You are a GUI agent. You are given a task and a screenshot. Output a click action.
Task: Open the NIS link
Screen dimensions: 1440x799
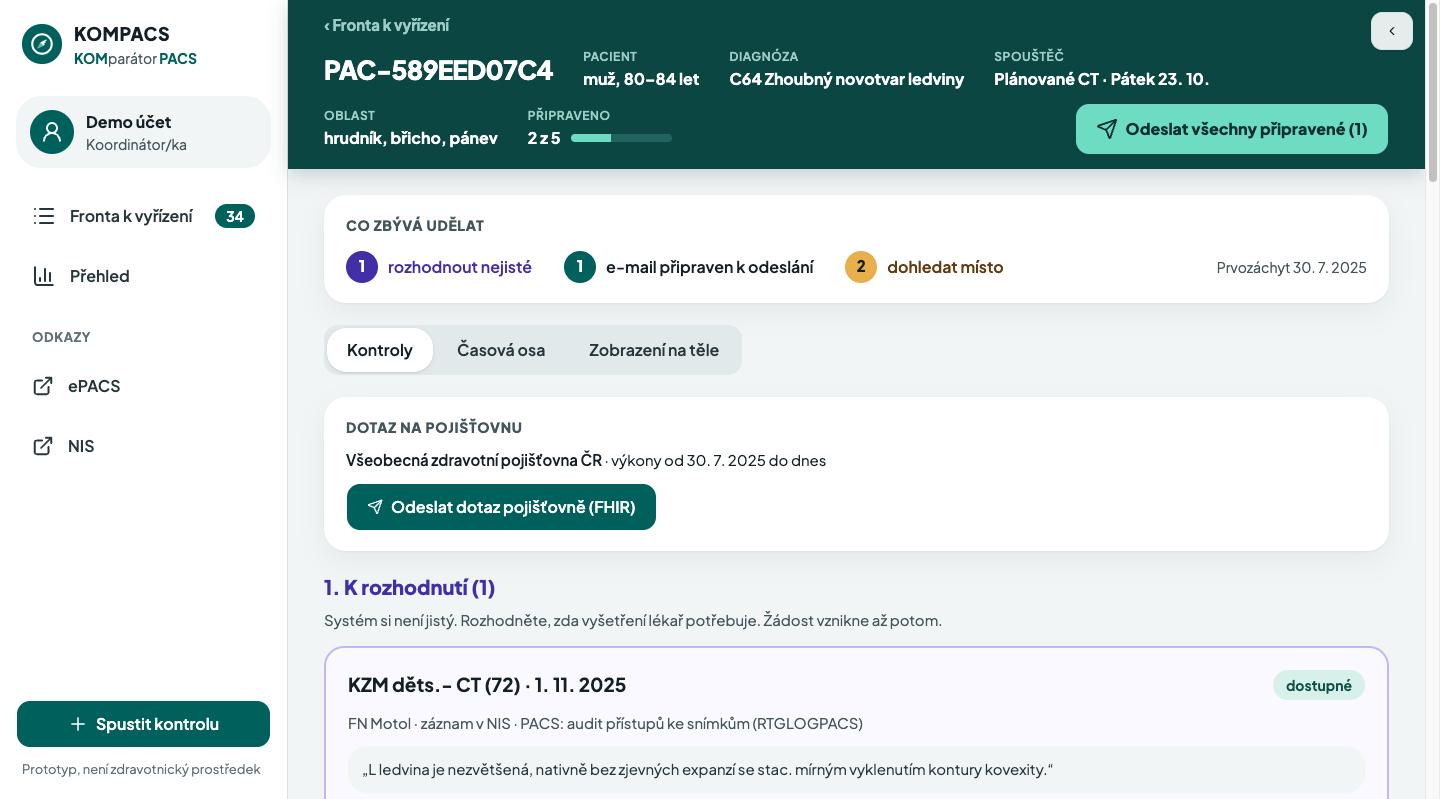click(x=144, y=446)
